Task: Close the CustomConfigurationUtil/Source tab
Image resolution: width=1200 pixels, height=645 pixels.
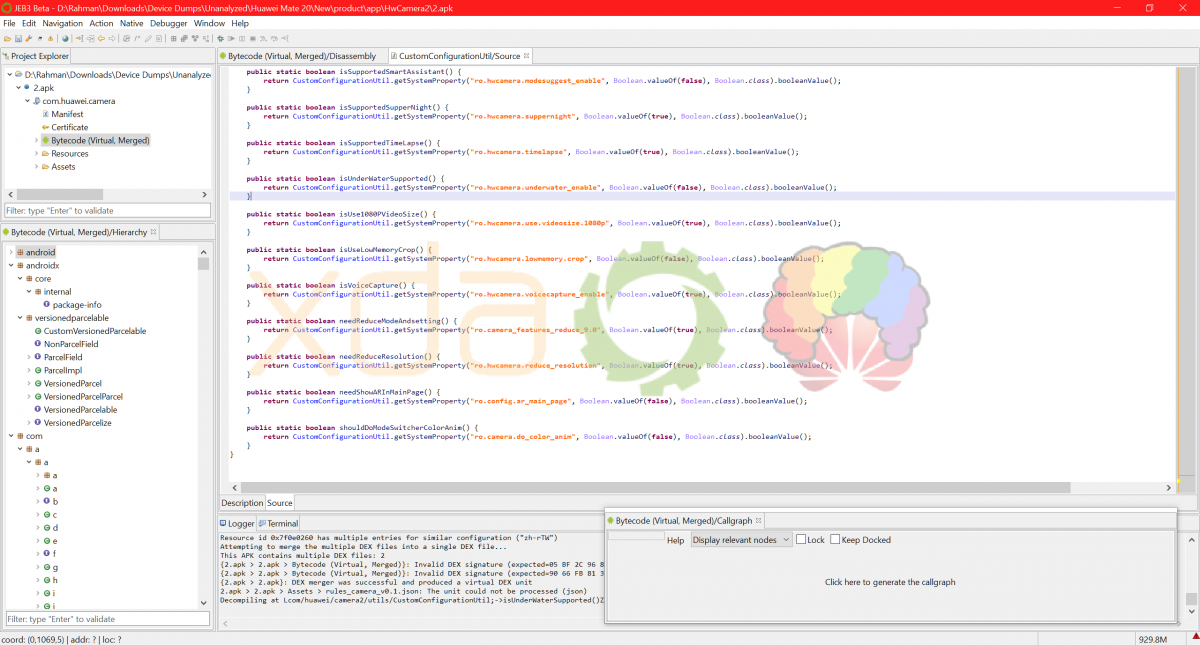Action: [x=527, y=56]
